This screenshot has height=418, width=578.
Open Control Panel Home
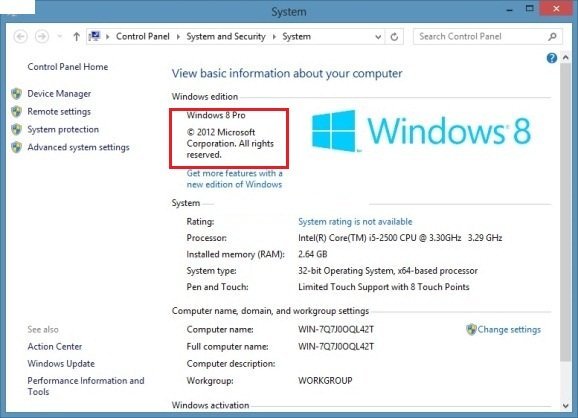tap(68, 67)
